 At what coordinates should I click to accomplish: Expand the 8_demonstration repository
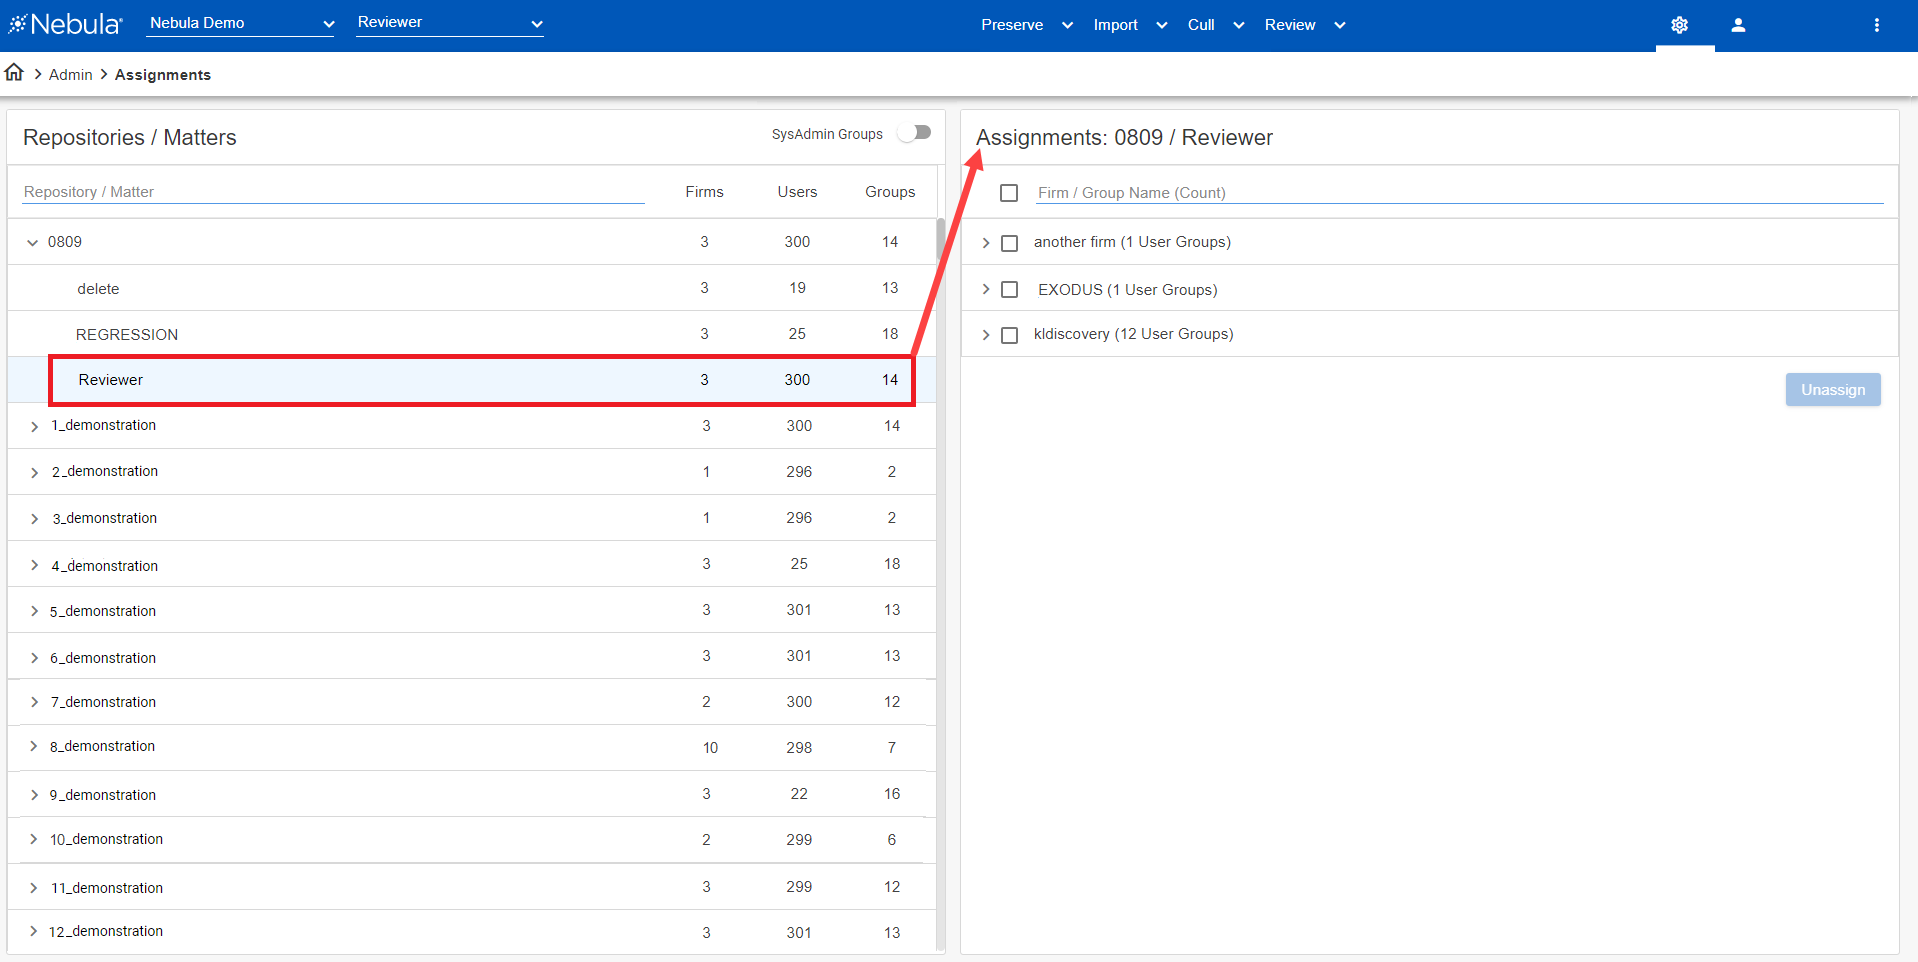(33, 747)
